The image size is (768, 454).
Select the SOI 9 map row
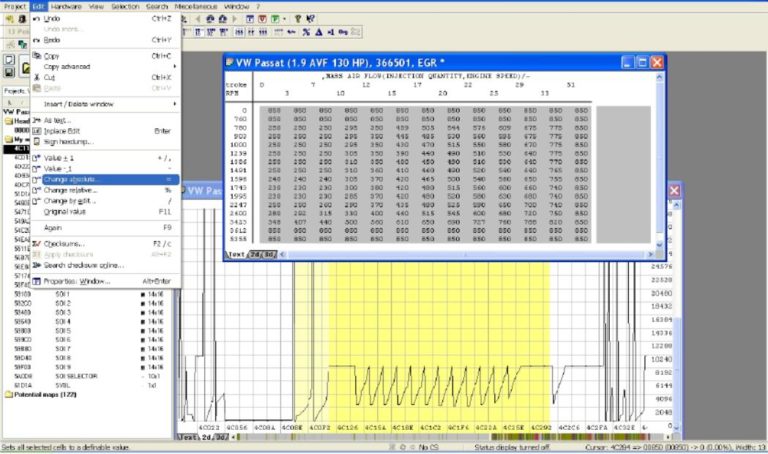pos(88,367)
